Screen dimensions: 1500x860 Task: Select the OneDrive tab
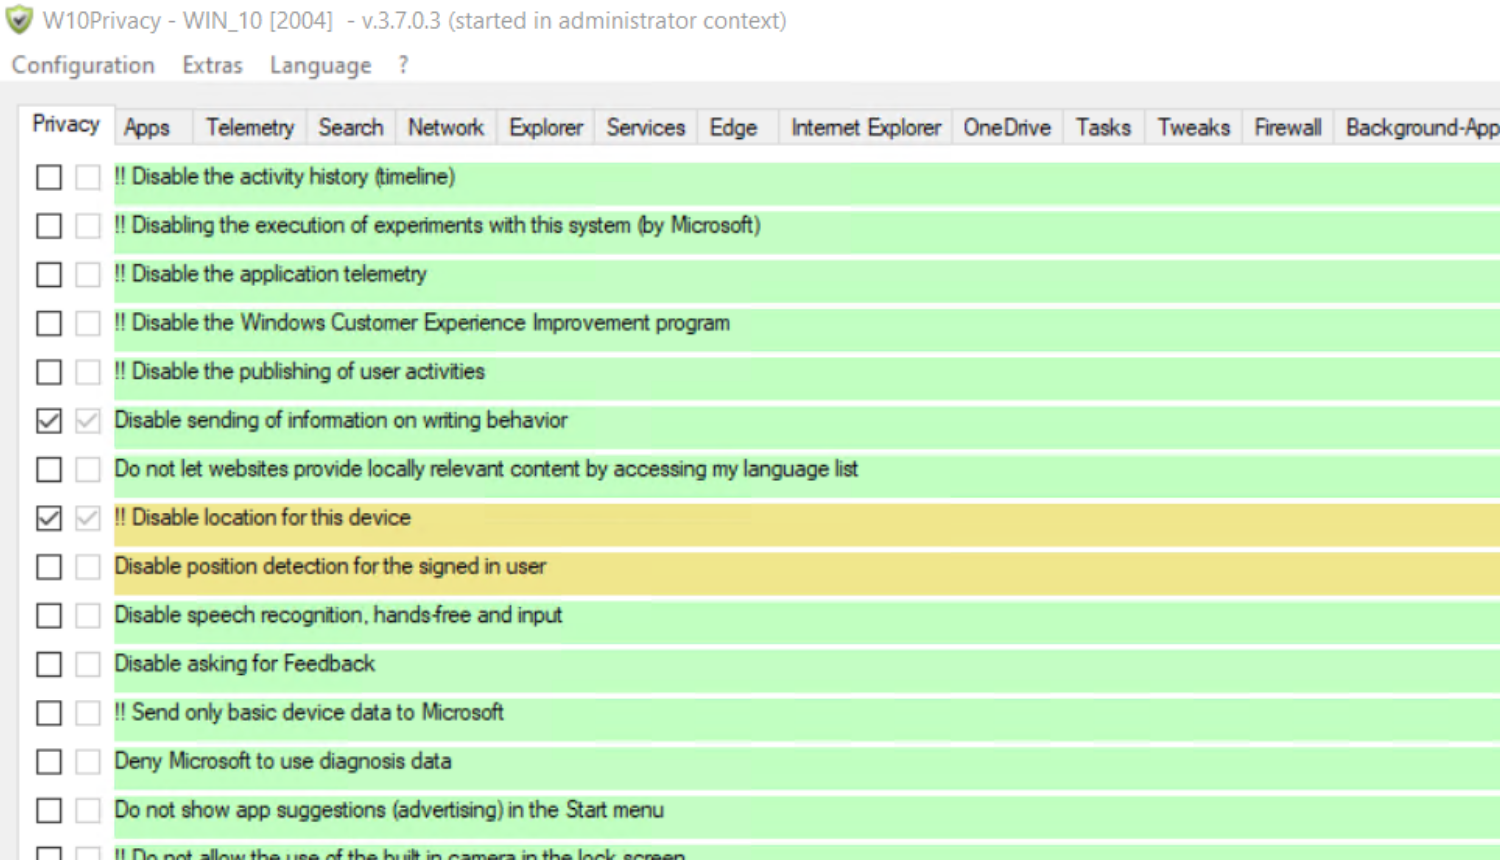point(1006,127)
